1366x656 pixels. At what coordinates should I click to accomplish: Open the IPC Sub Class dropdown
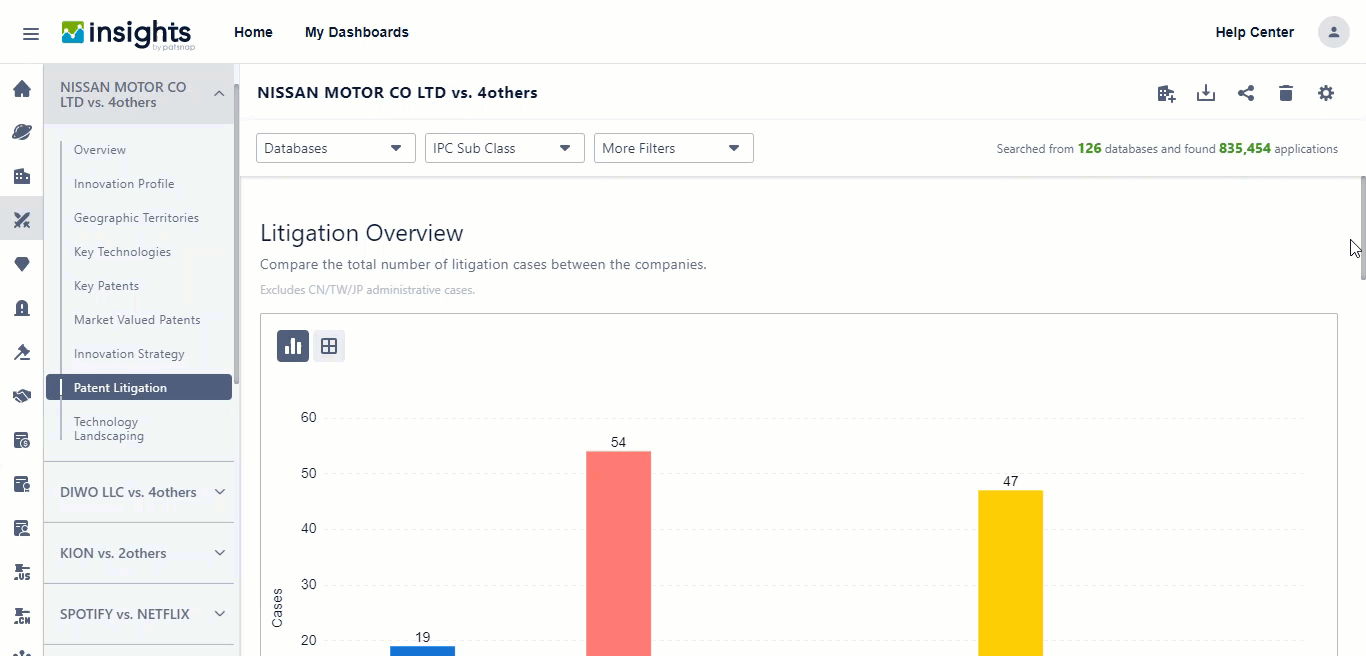pyautogui.click(x=504, y=147)
